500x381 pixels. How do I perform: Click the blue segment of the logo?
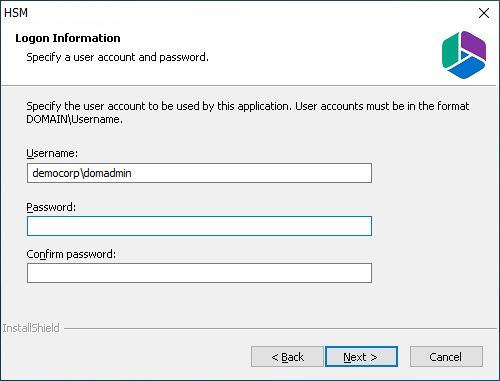tap(467, 68)
